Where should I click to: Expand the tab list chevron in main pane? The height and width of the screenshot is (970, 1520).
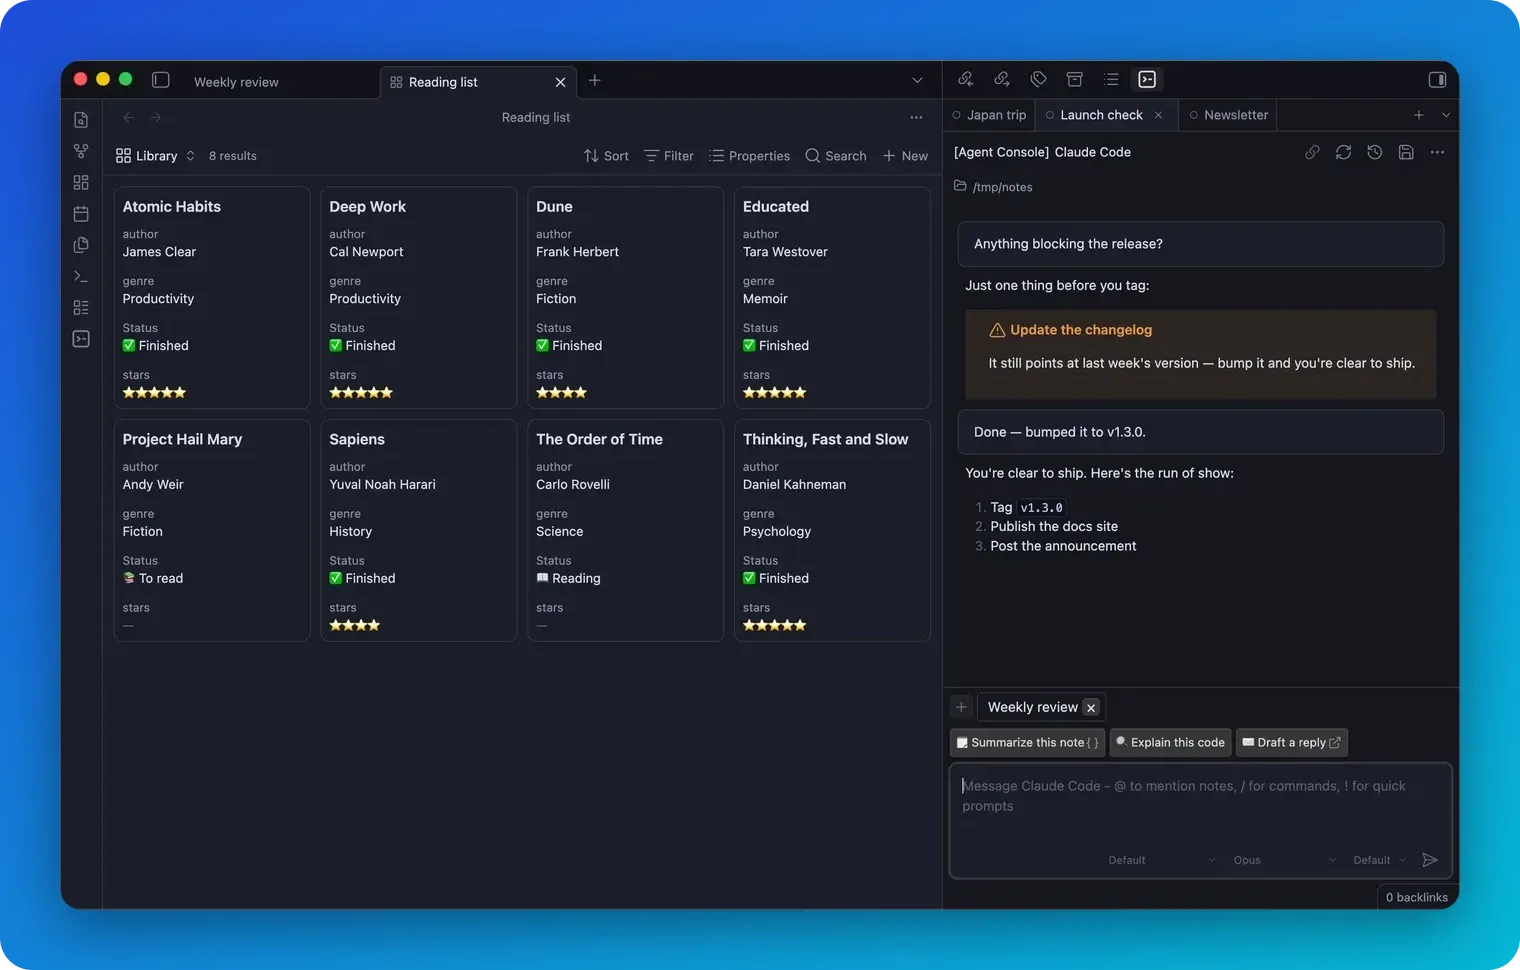[x=917, y=80]
